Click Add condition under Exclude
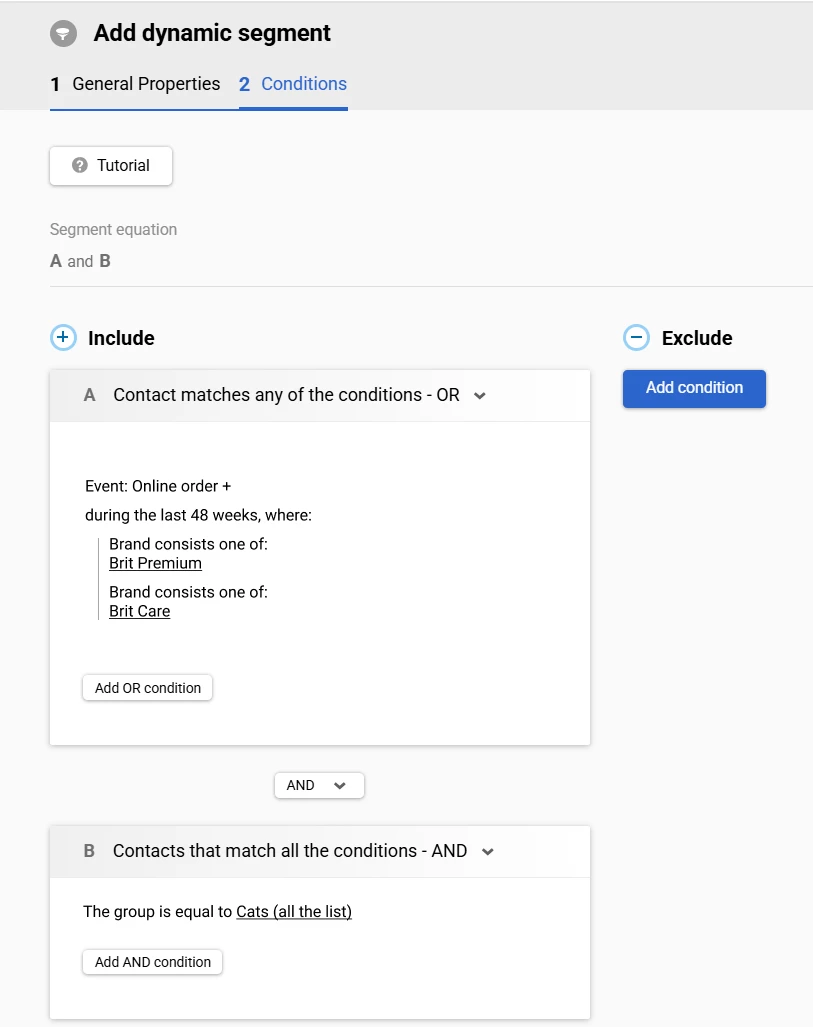The width and height of the screenshot is (813, 1027). pyautogui.click(x=694, y=388)
